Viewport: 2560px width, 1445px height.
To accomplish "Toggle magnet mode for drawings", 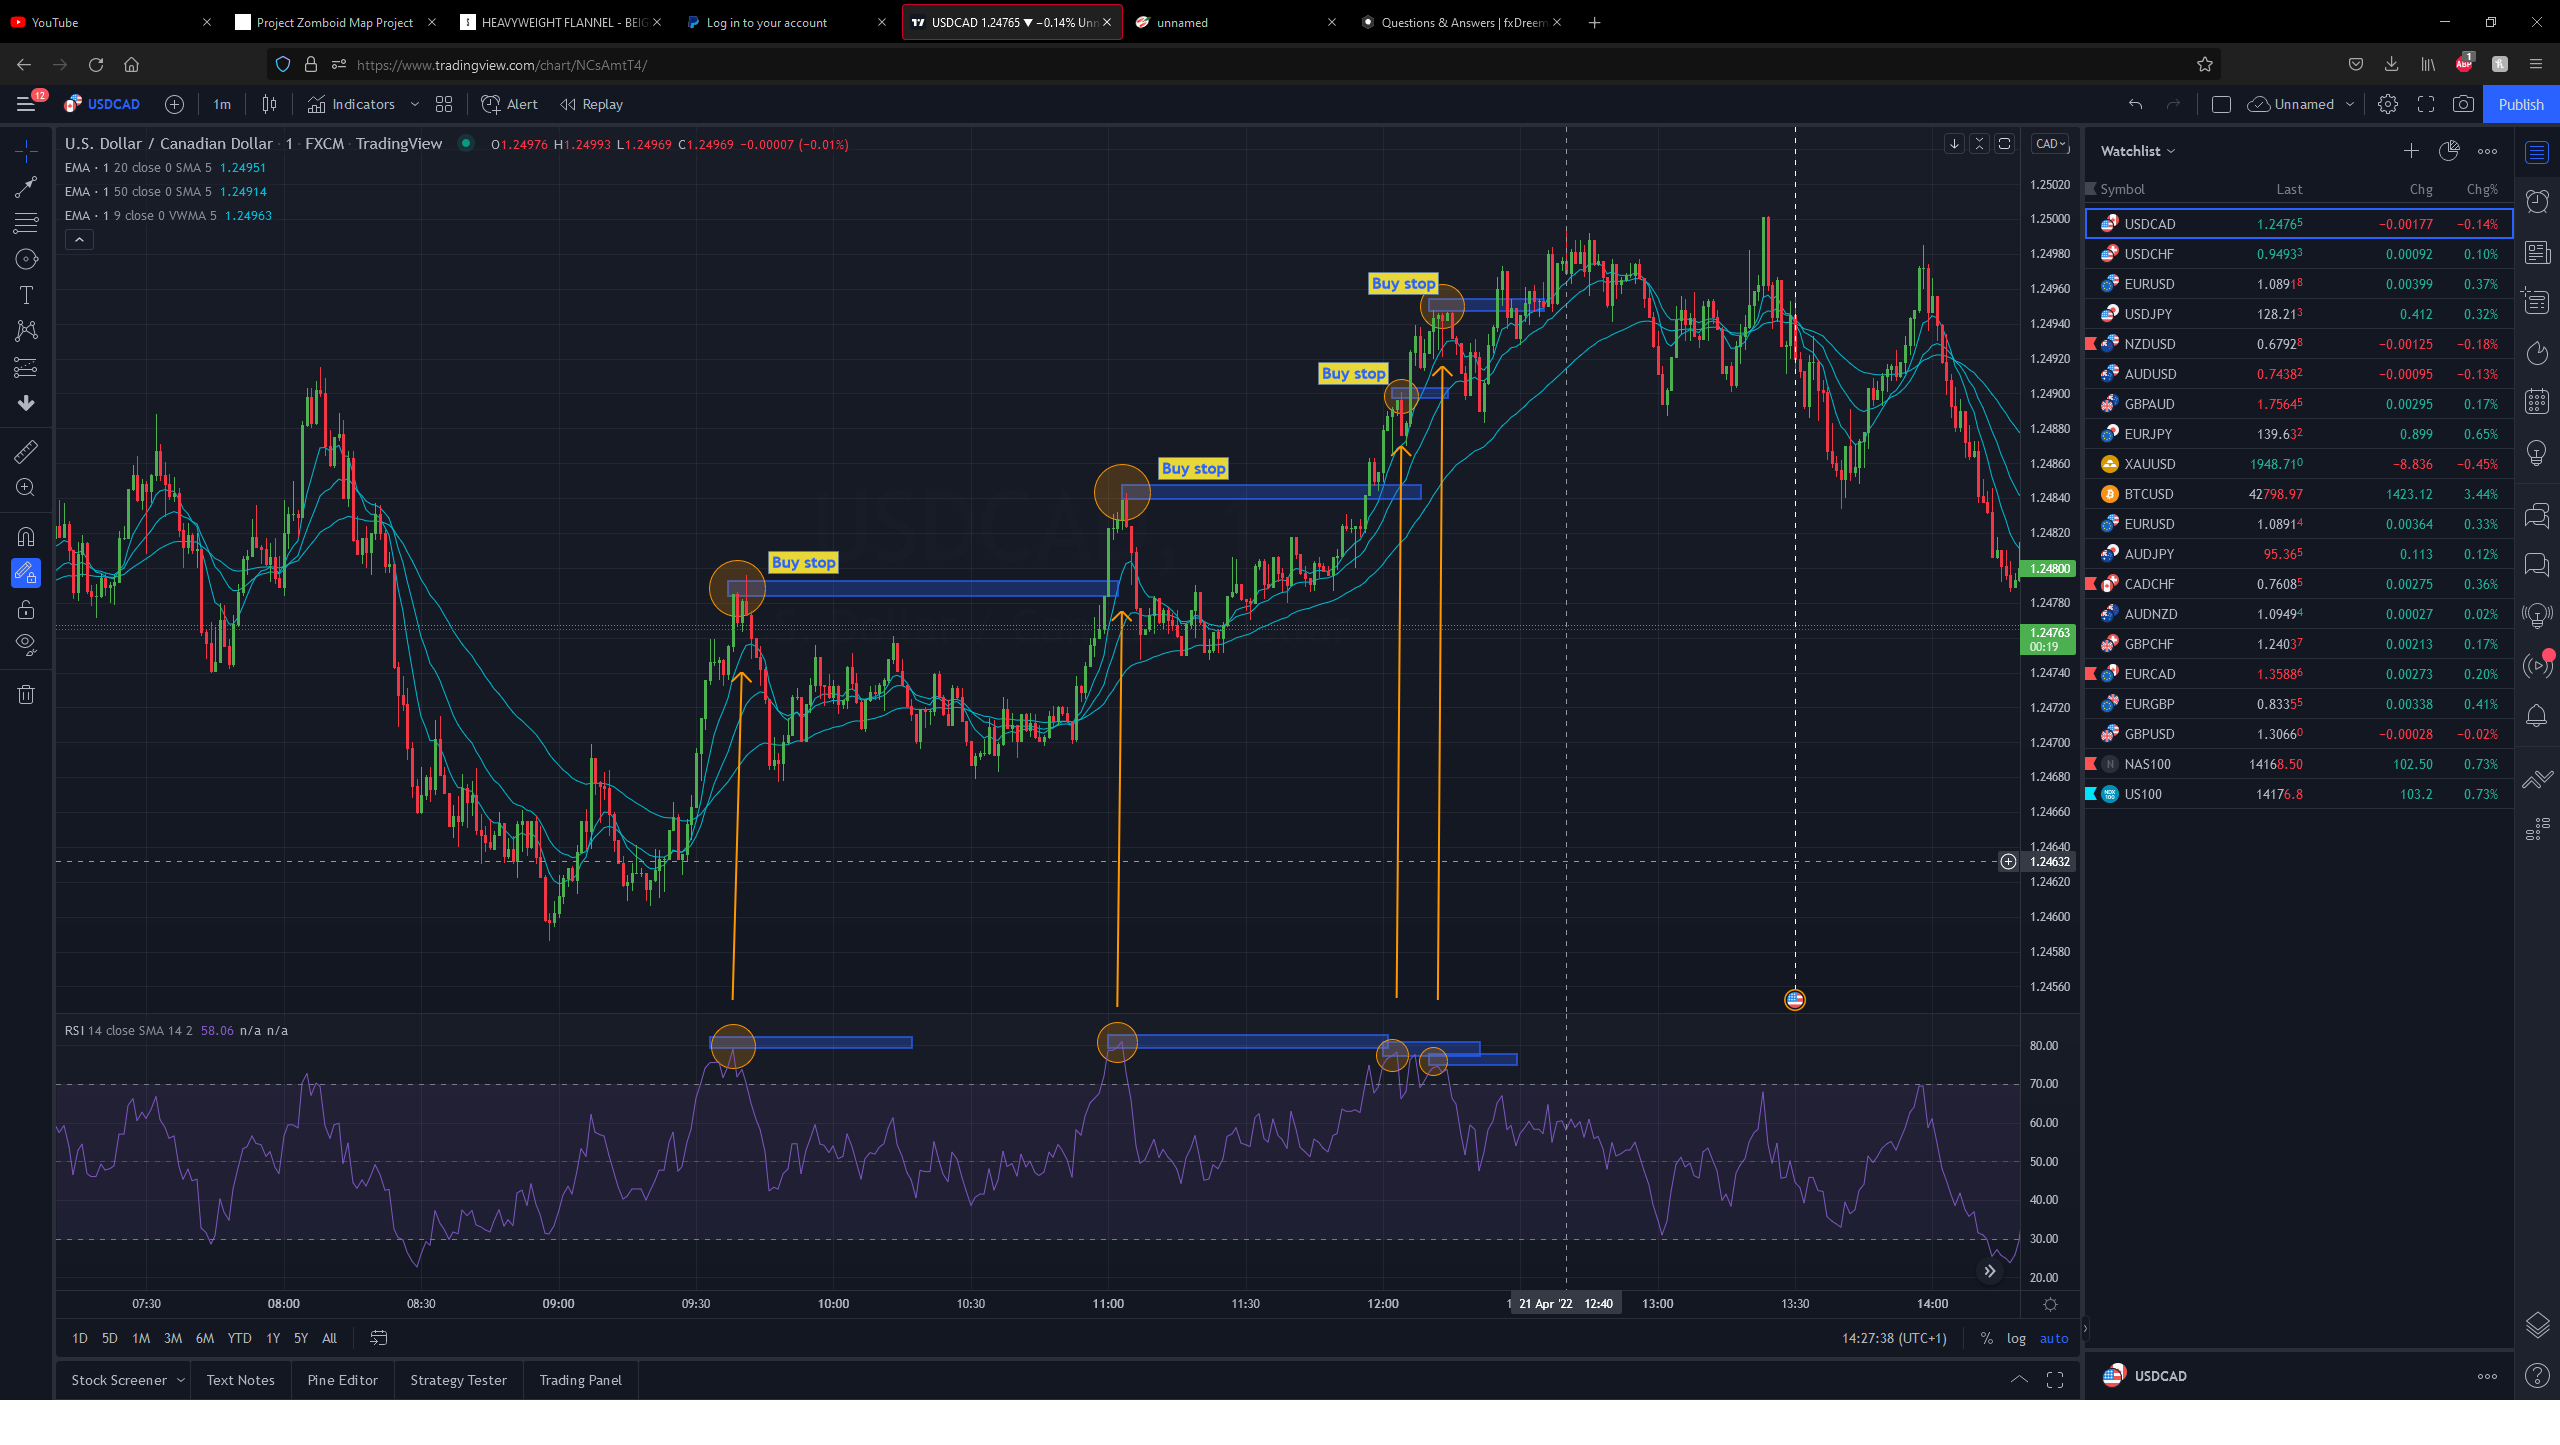I will pyautogui.click(x=26, y=537).
